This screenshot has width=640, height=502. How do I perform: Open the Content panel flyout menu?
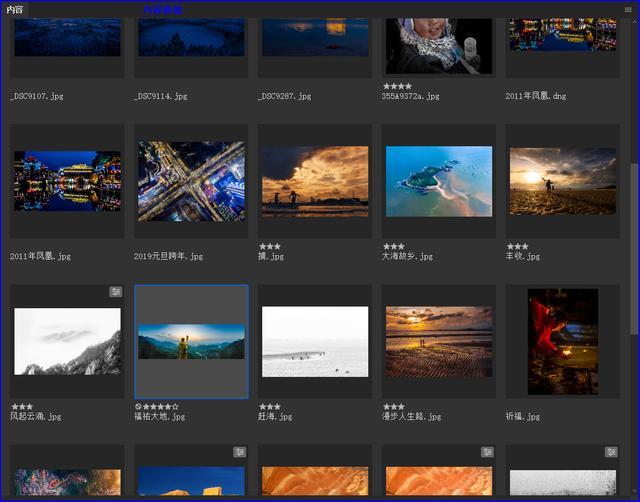tap(628, 9)
